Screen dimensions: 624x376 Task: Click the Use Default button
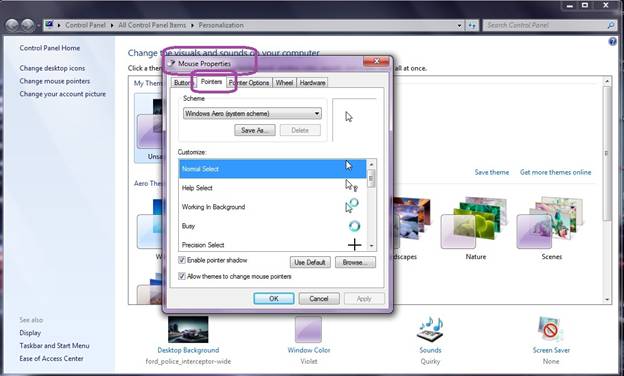tap(310, 262)
